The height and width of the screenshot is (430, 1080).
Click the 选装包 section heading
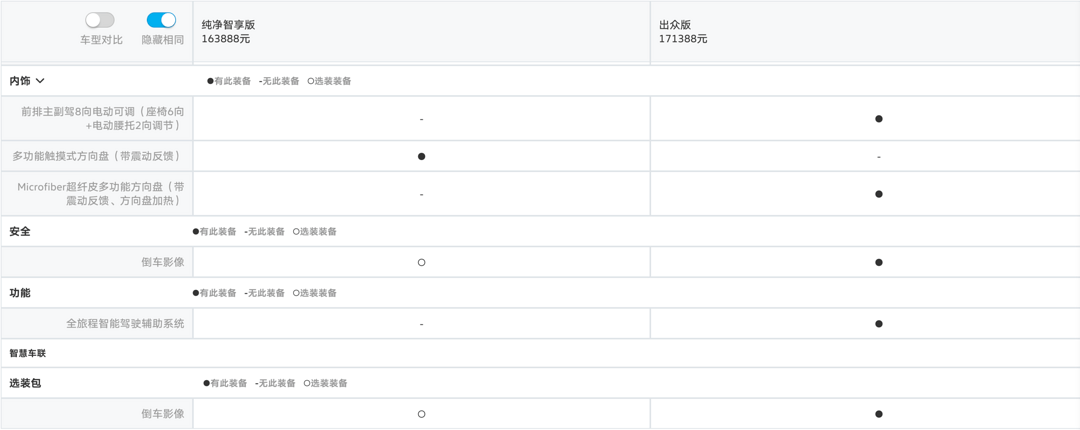tap(25, 383)
